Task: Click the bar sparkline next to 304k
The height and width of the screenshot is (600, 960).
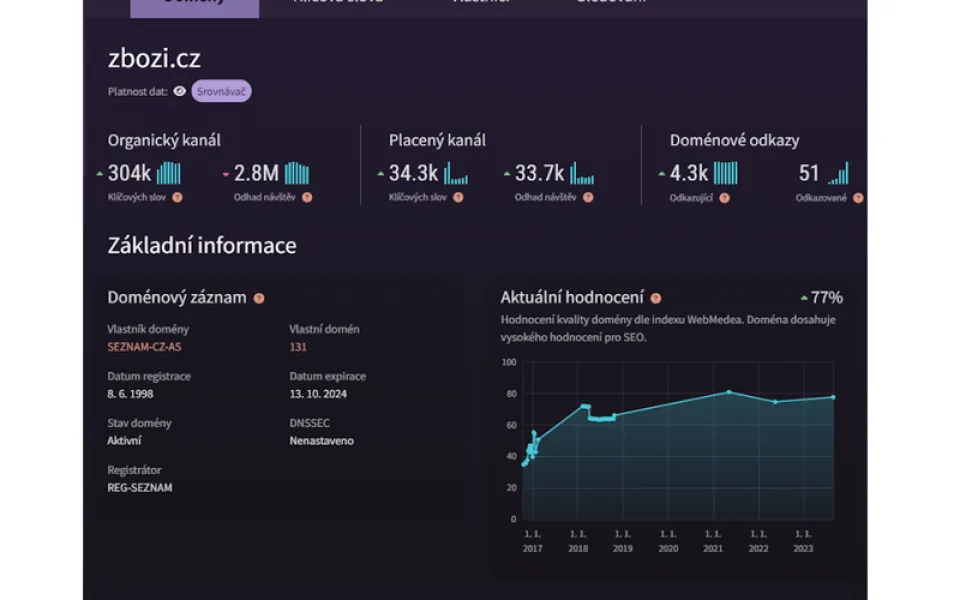Action: click(x=168, y=173)
